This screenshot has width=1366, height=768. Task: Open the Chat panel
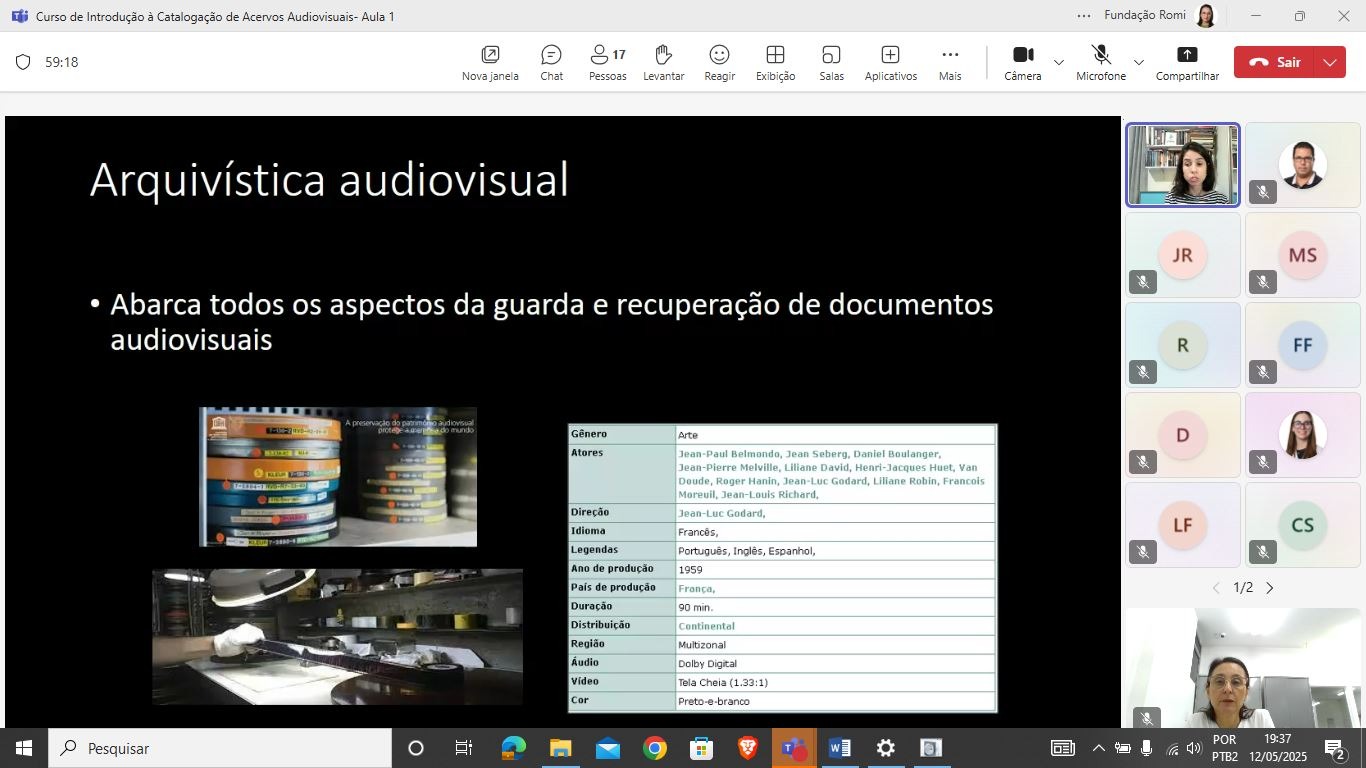551,62
